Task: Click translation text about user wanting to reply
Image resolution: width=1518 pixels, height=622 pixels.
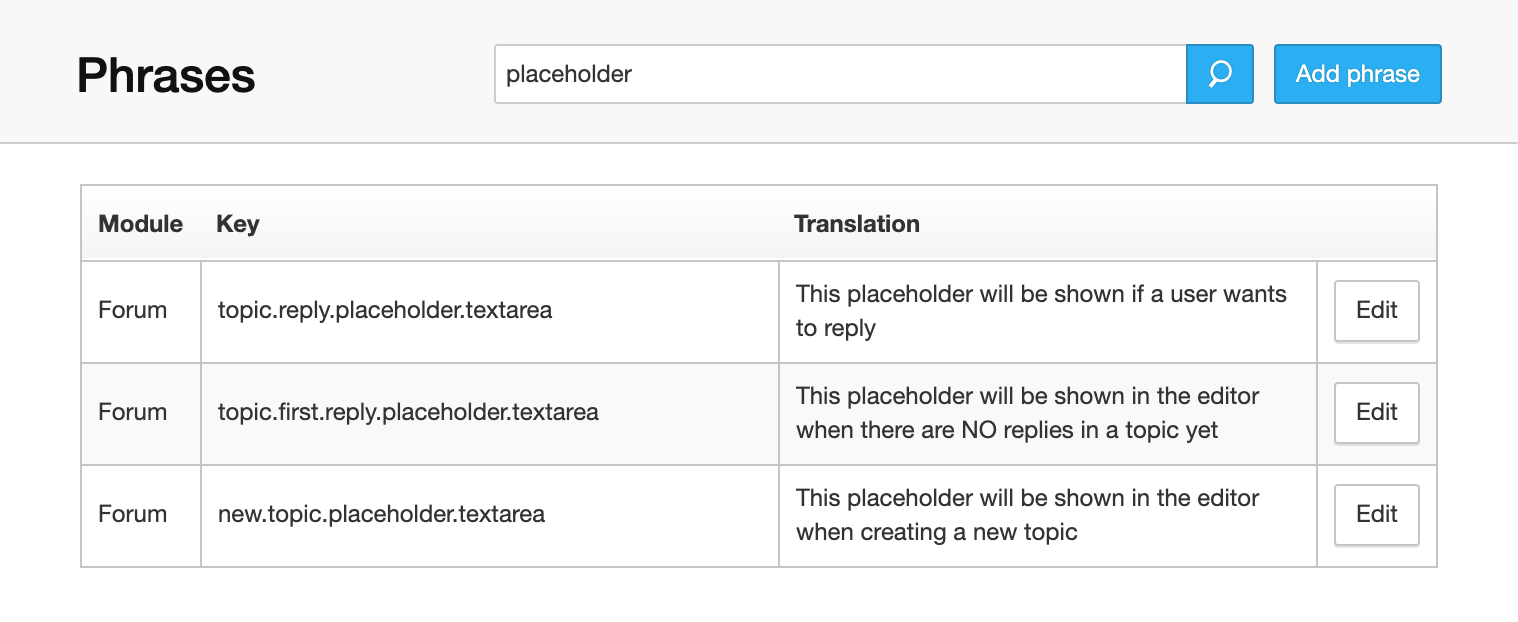Action: [1041, 311]
